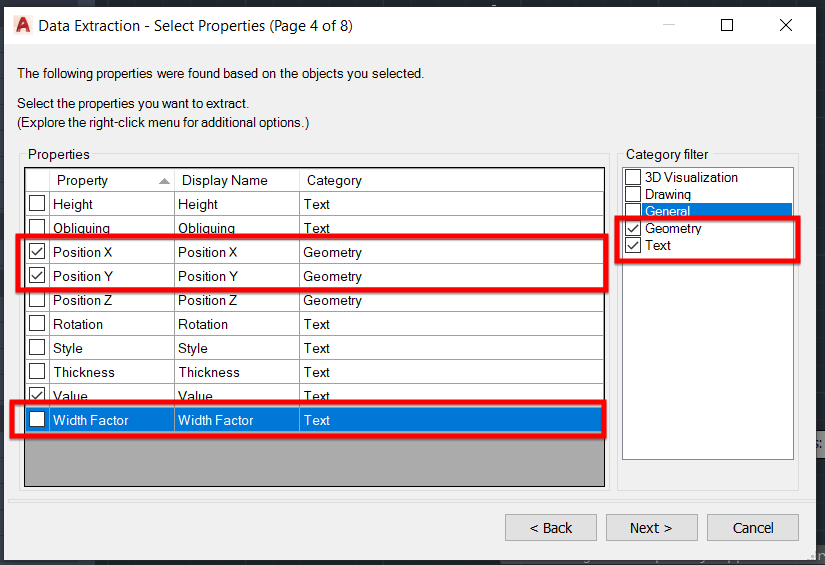Select the Geometry label in Category filter
825x565 pixels.
(x=673, y=228)
